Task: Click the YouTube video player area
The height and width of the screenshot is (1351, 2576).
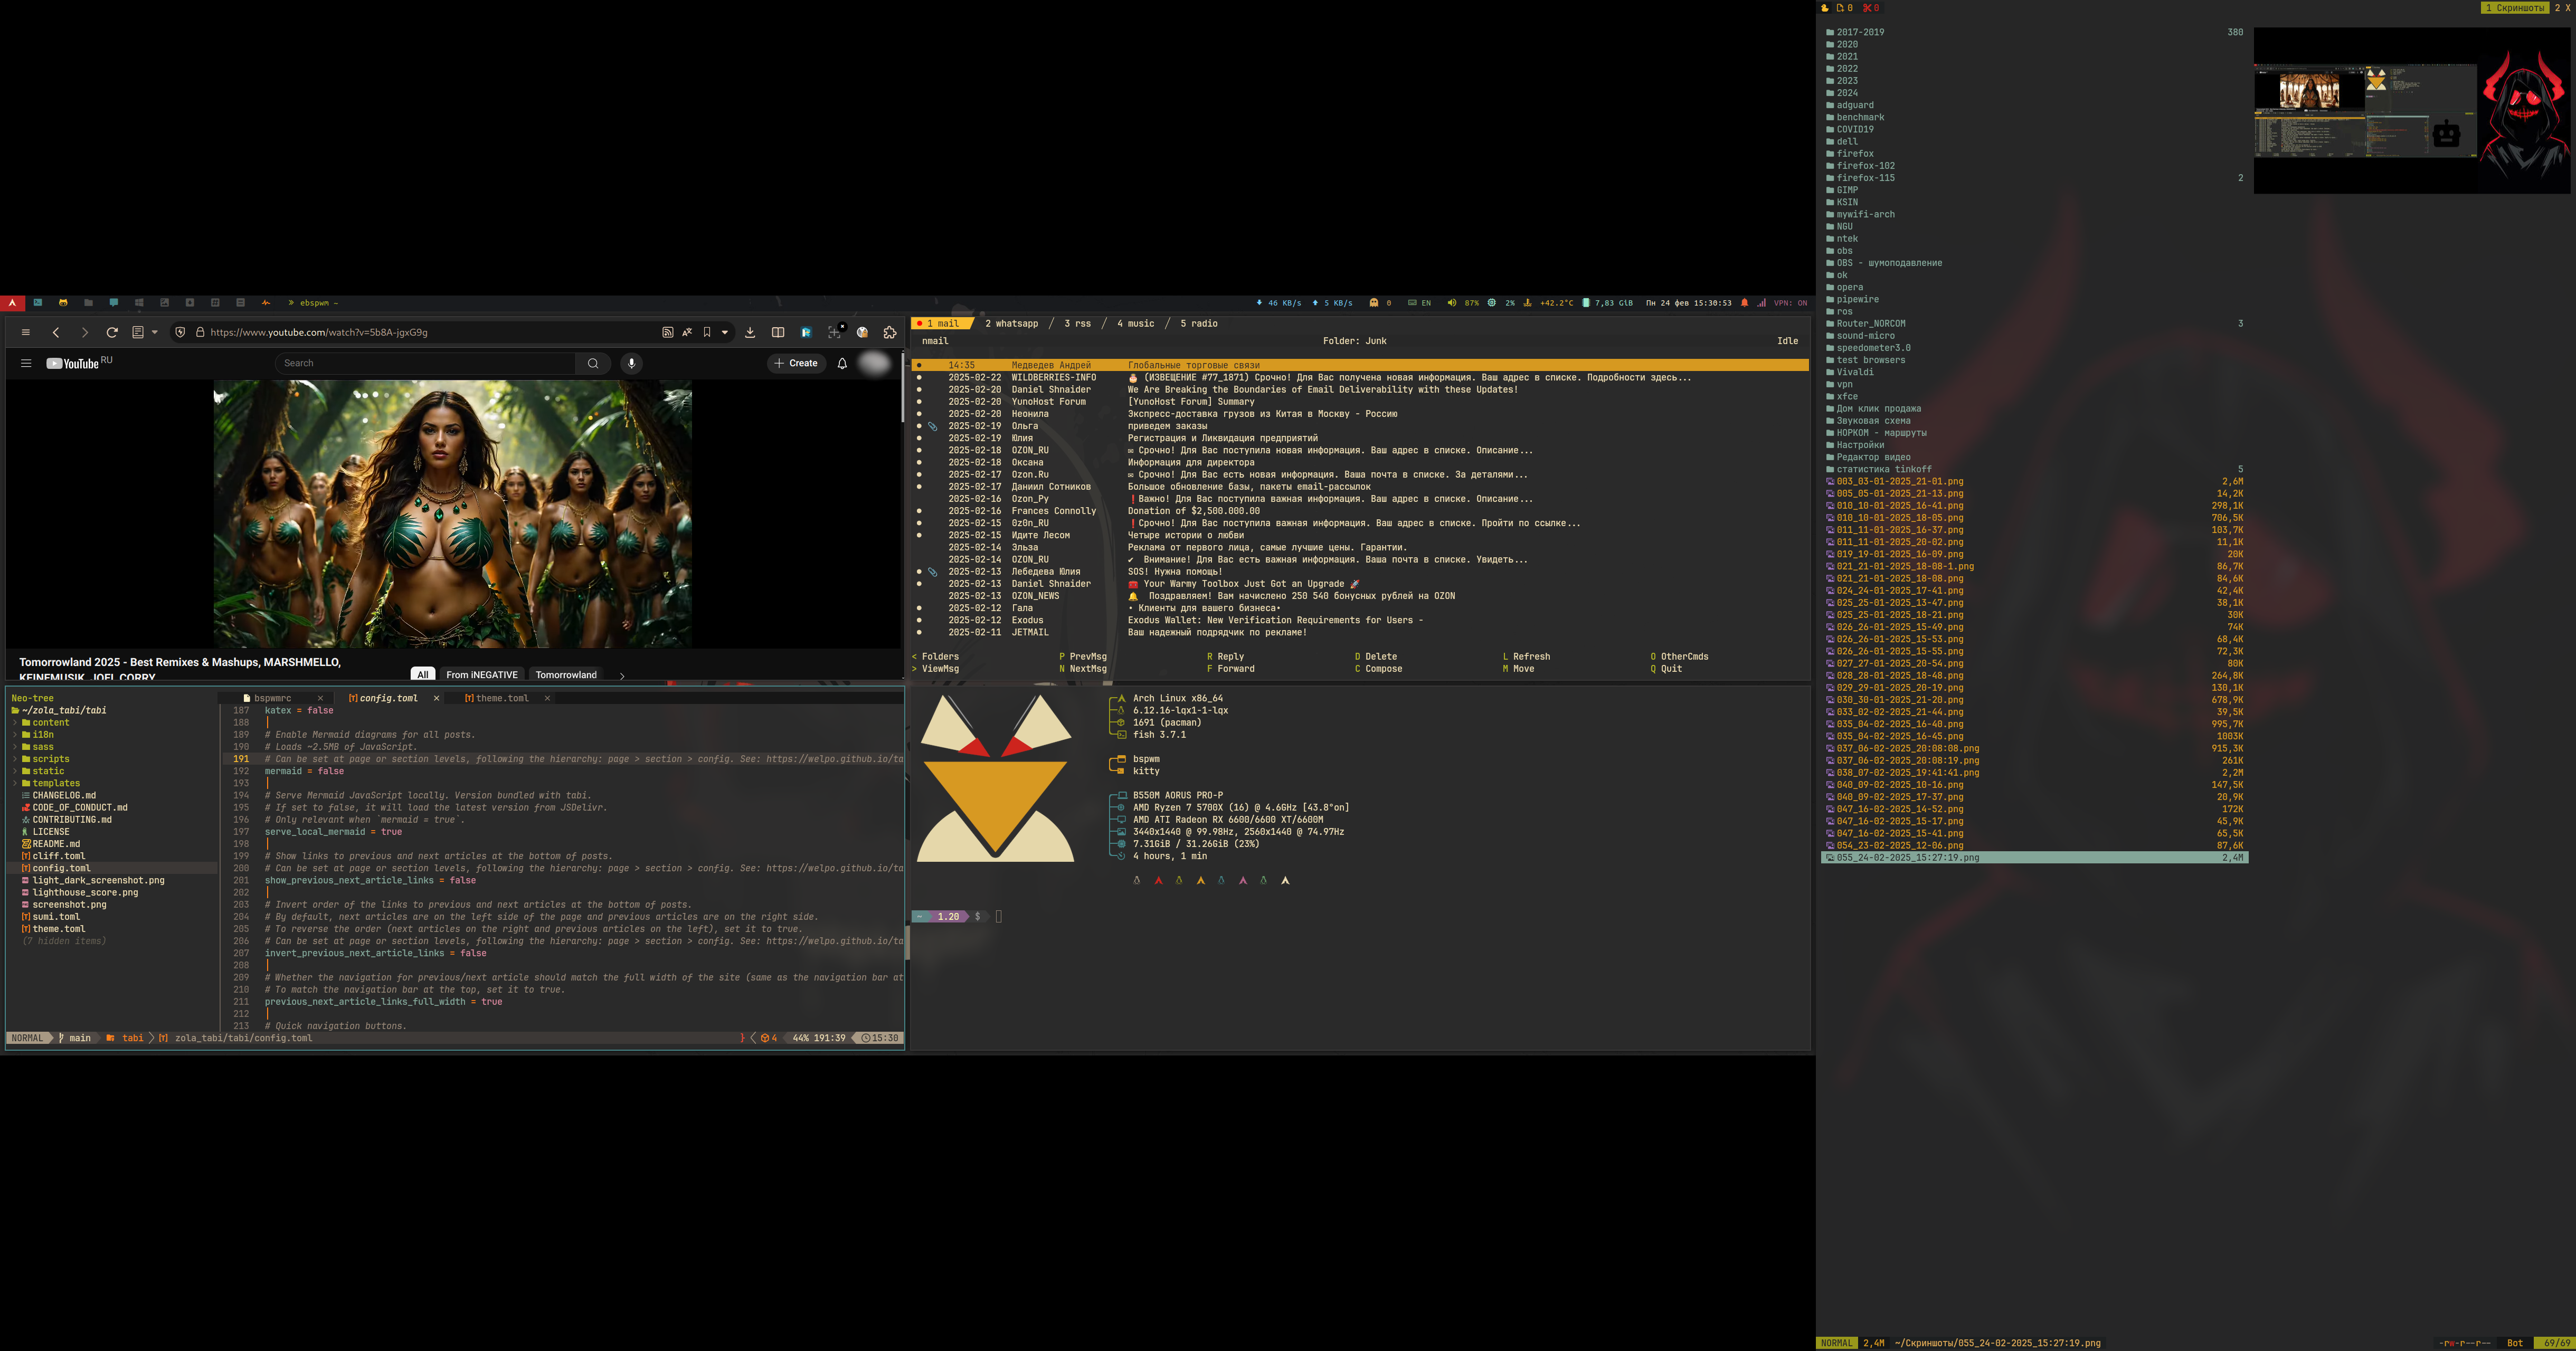Action: tap(452, 513)
